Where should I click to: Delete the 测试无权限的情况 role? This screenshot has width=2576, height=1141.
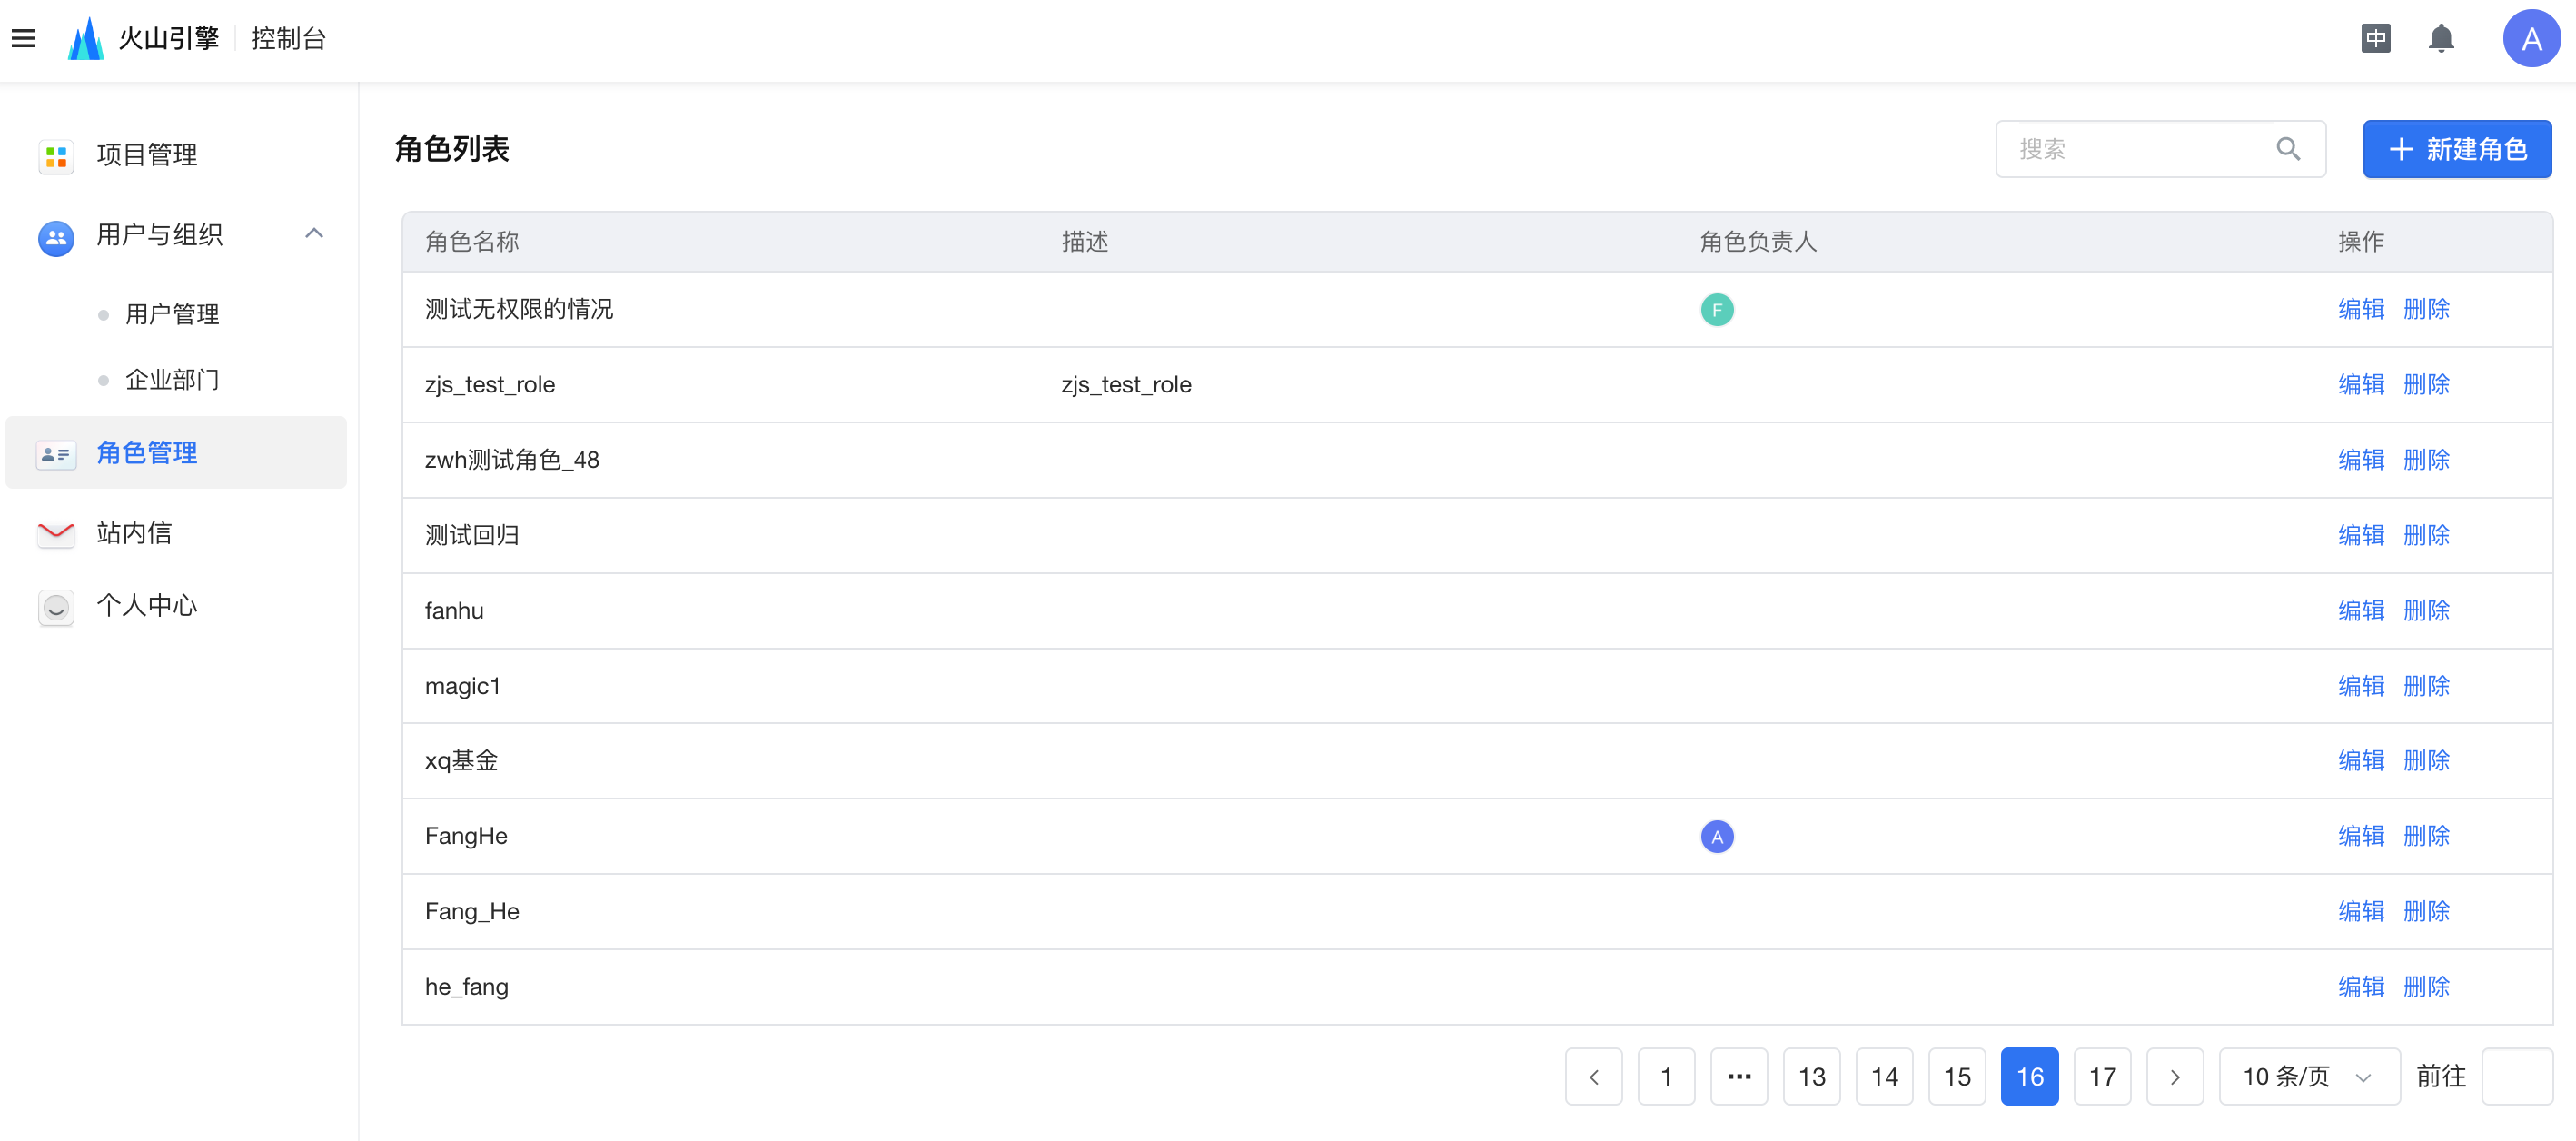click(x=2426, y=309)
